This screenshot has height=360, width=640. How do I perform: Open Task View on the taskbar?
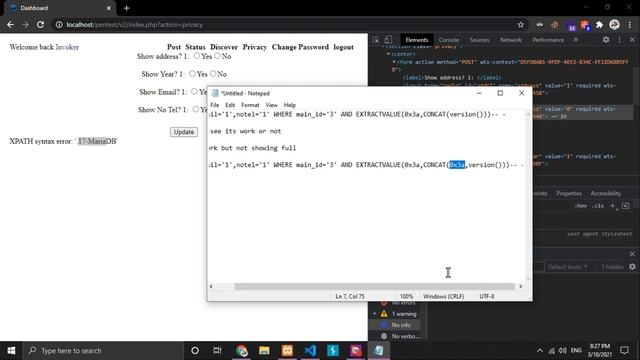(x=217, y=351)
